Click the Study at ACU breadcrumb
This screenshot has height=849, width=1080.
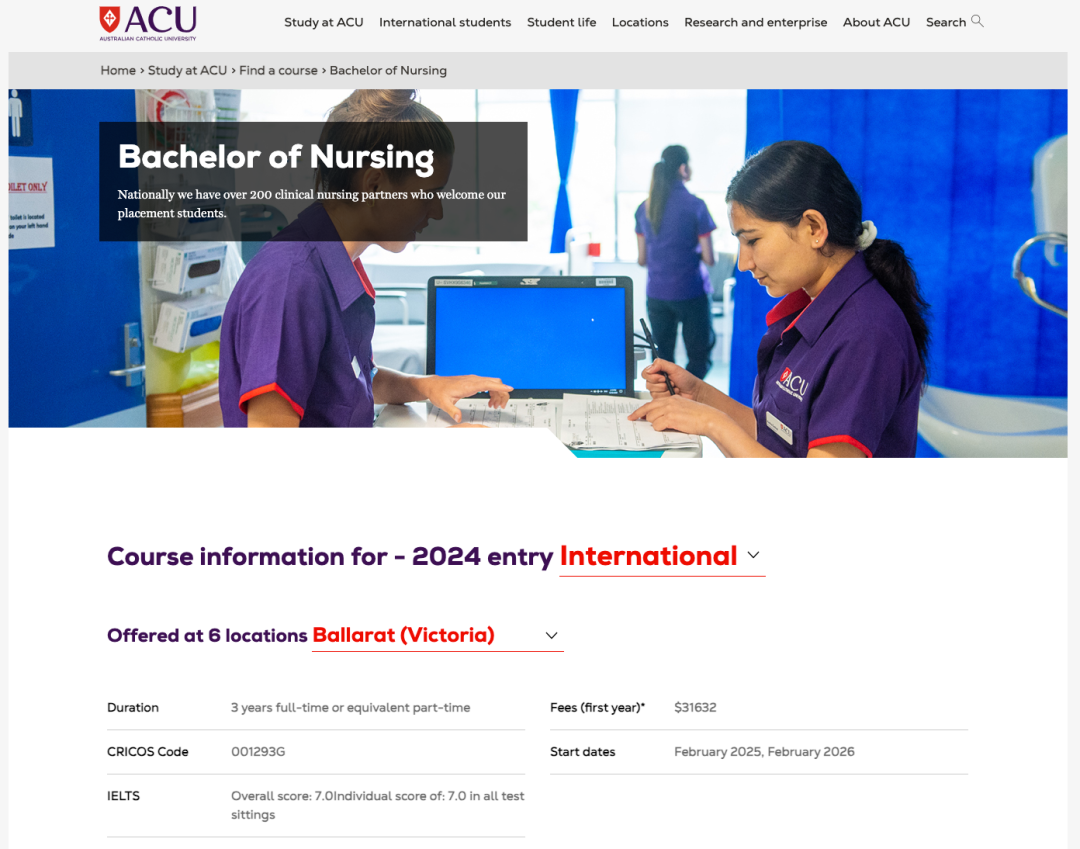point(187,70)
